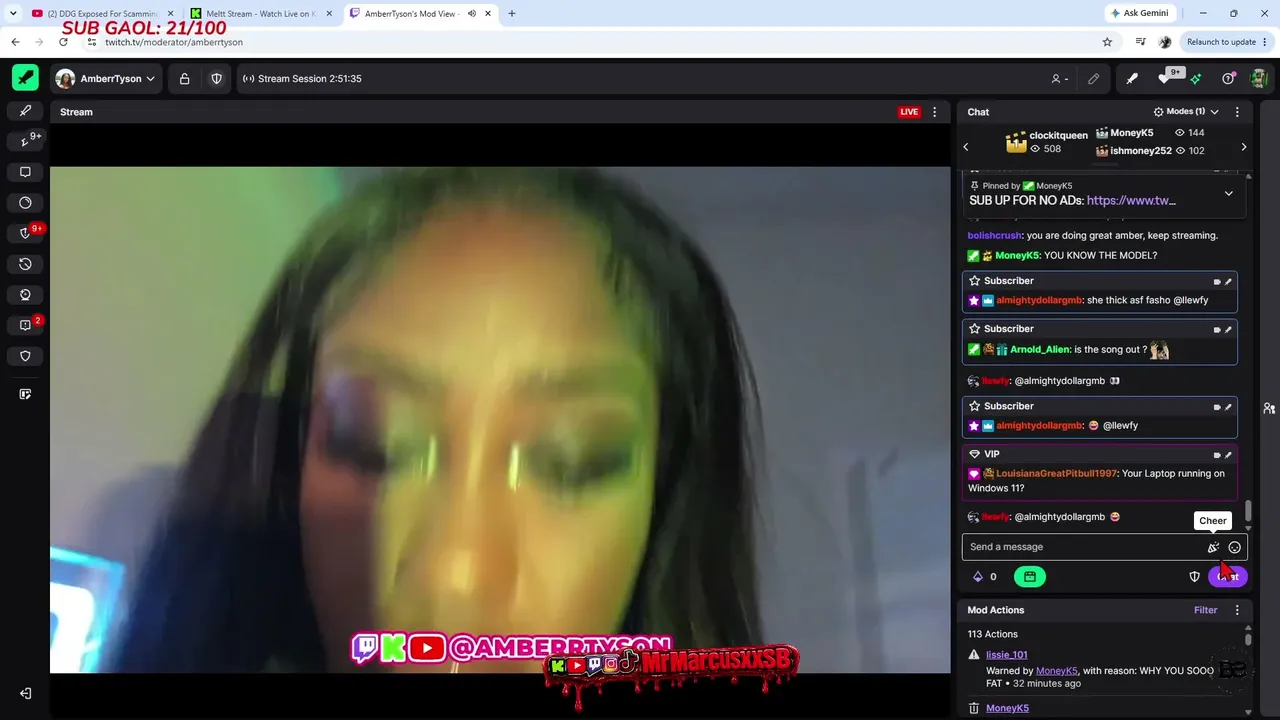Open the AmberrTyson channel dropdown
This screenshot has width=1280, height=720.
coord(105,79)
